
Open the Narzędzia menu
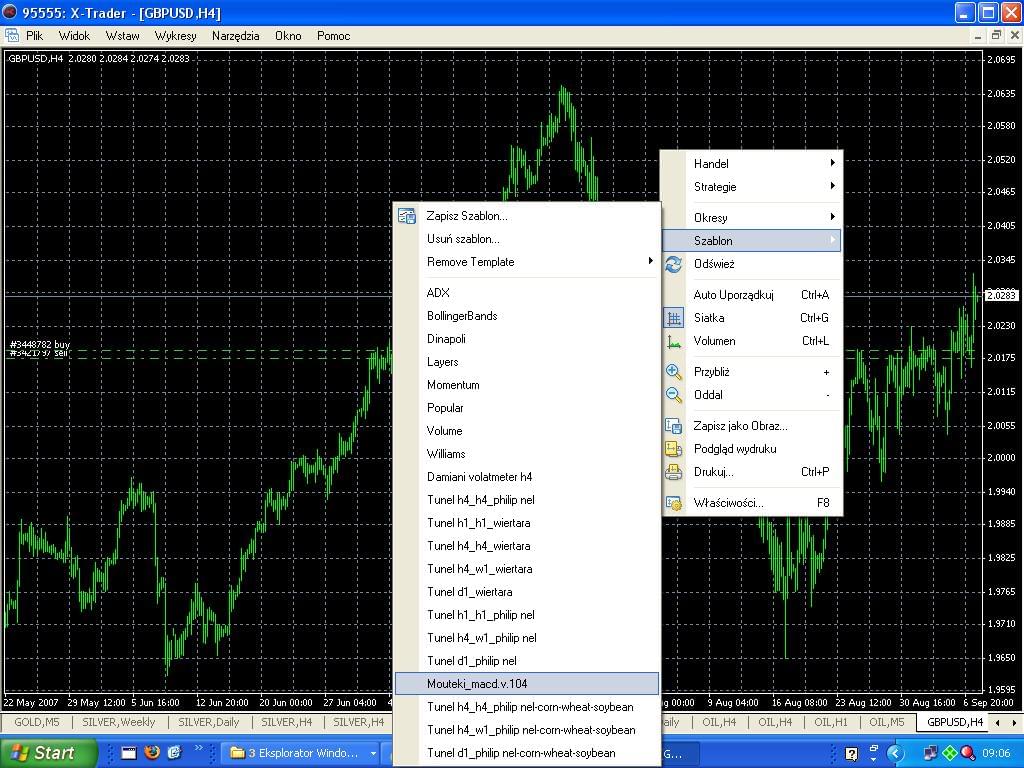(x=235, y=36)
